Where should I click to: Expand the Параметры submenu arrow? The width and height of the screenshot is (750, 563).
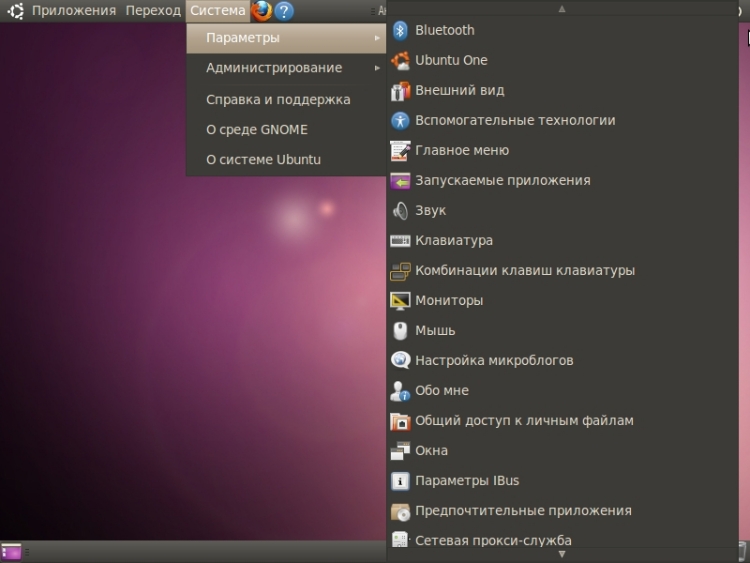coord(377,38)
